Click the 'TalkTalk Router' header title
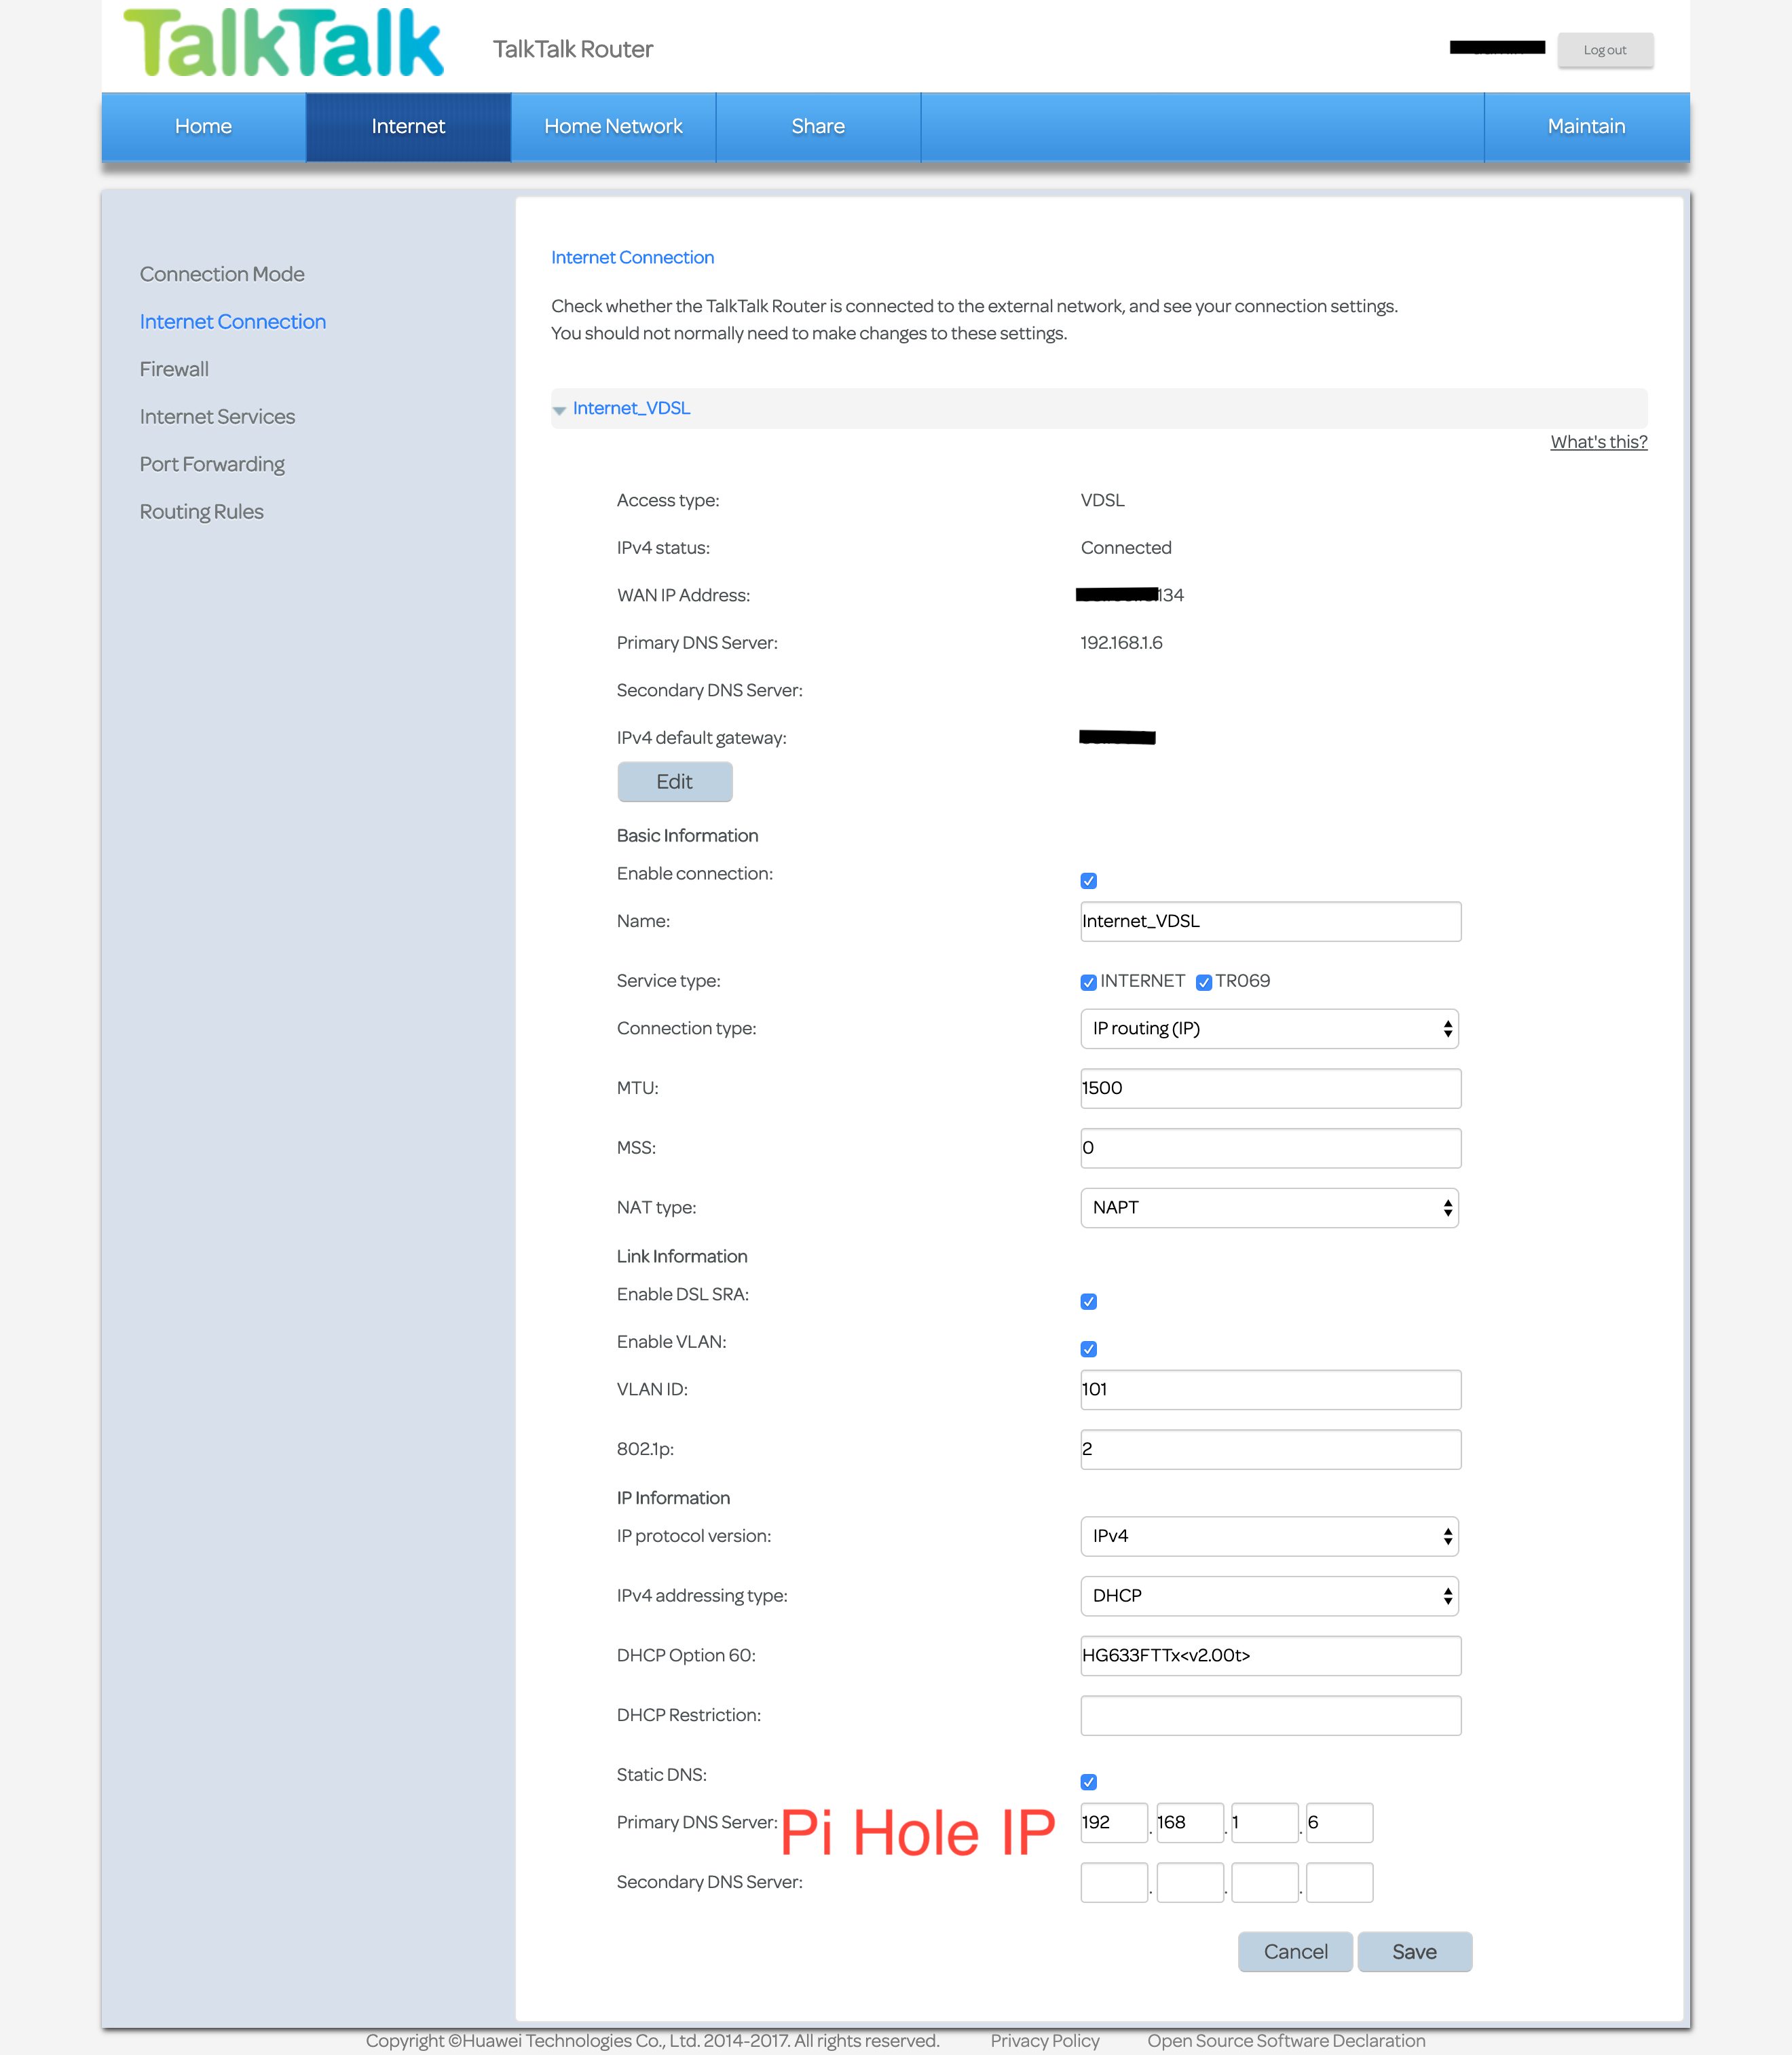Screen dimensions: 1792x2055 click(x=573, y=49)
